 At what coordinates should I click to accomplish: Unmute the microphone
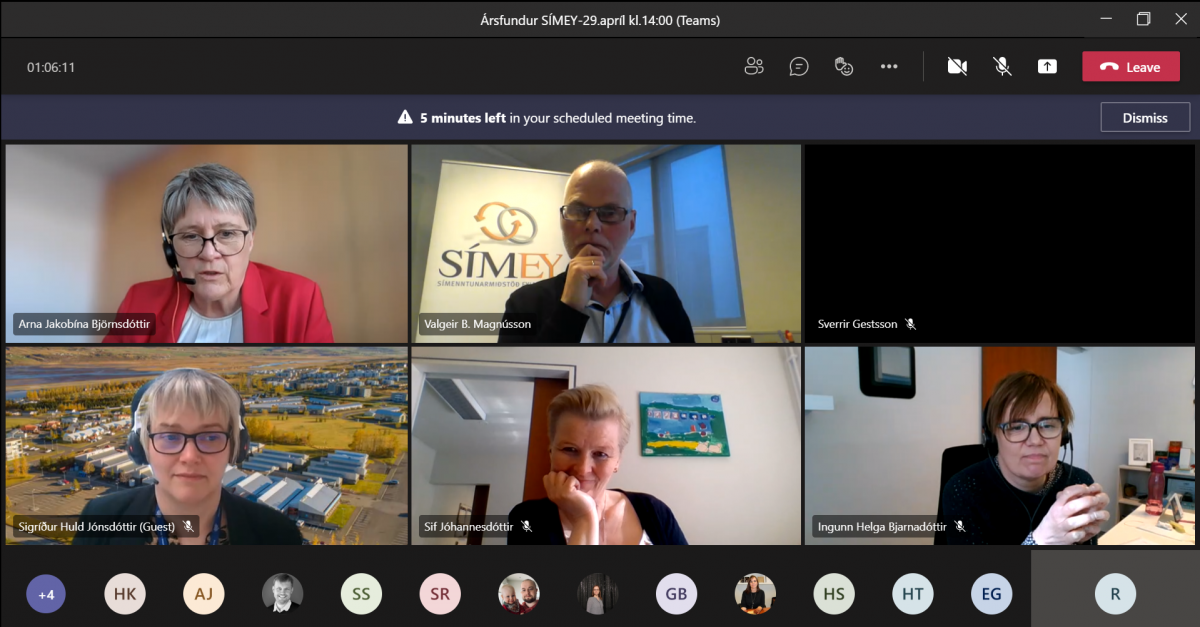tap(1002, 67)
